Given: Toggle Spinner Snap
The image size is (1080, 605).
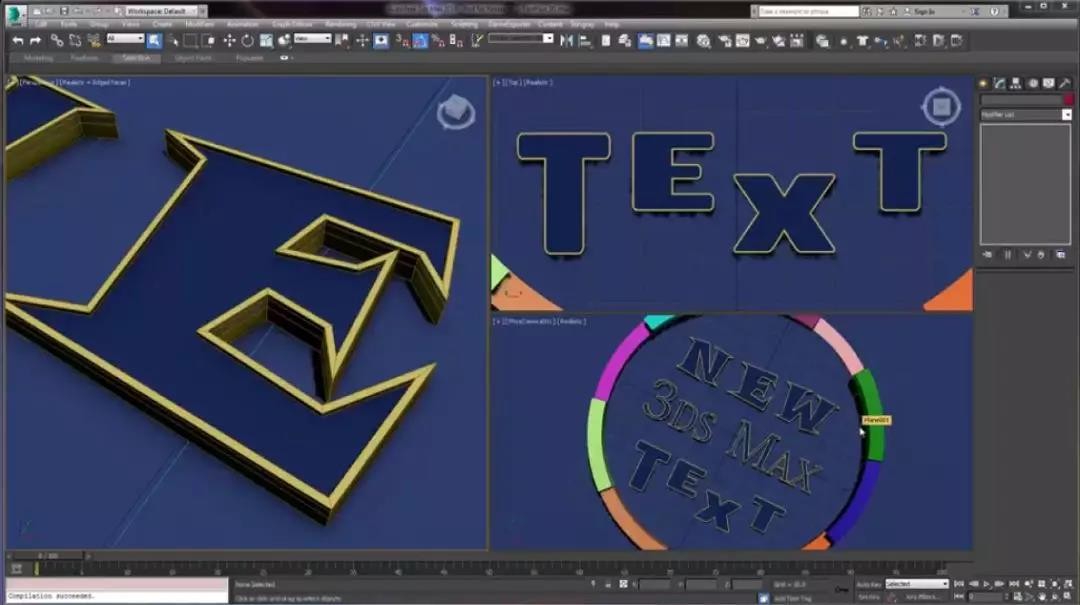Looking at the screenshot, I should [x=456, y=41].
